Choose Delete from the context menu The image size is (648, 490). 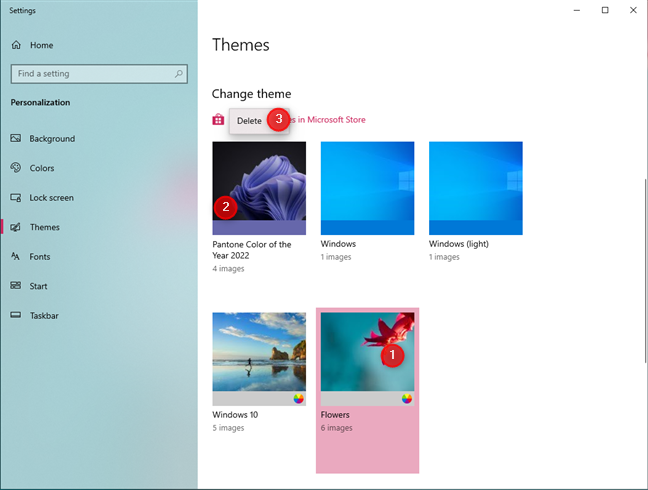point(249,121)
